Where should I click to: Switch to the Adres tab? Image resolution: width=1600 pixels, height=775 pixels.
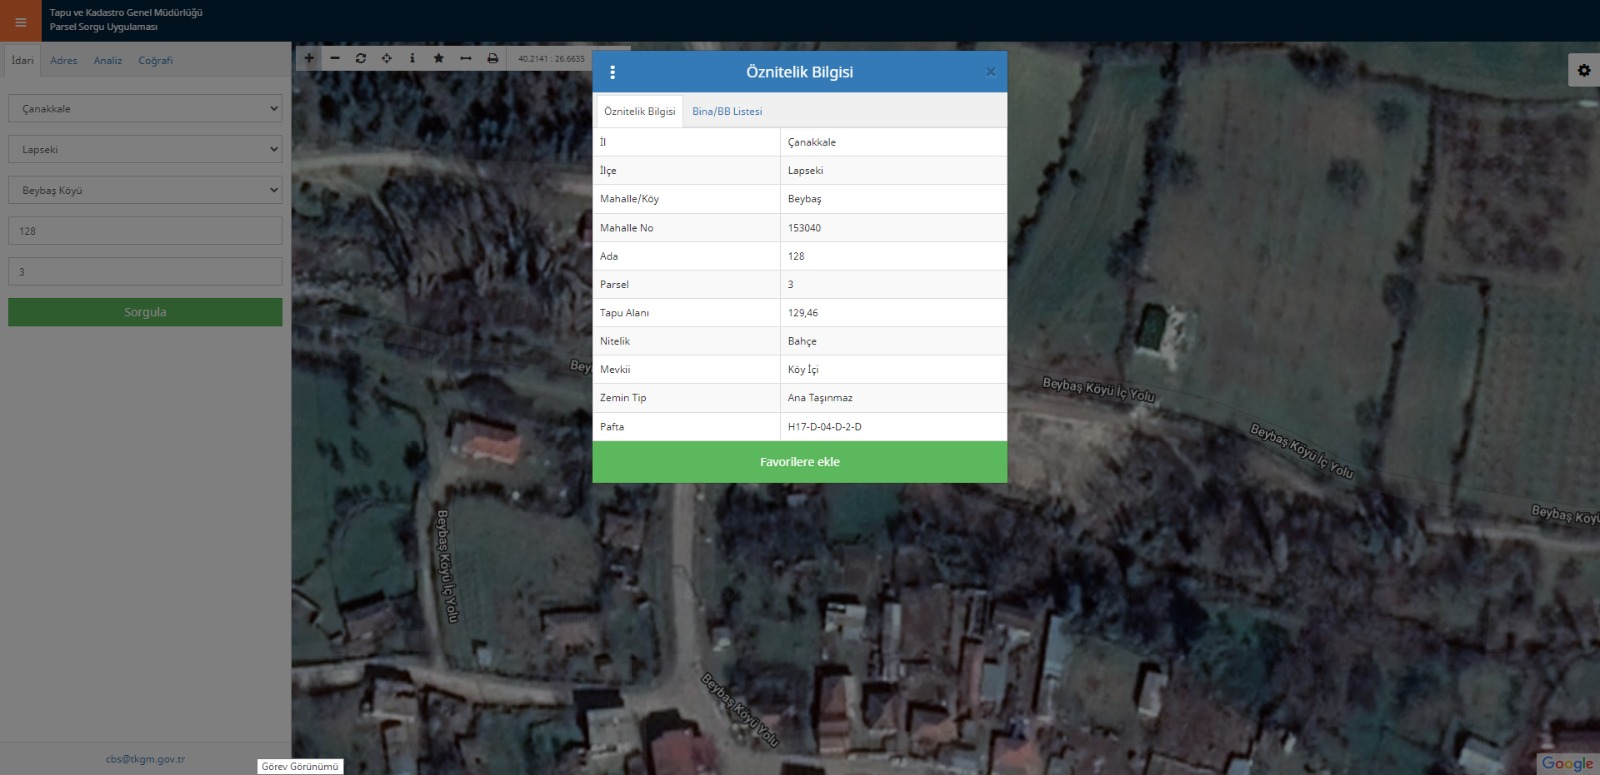(64, 60)
